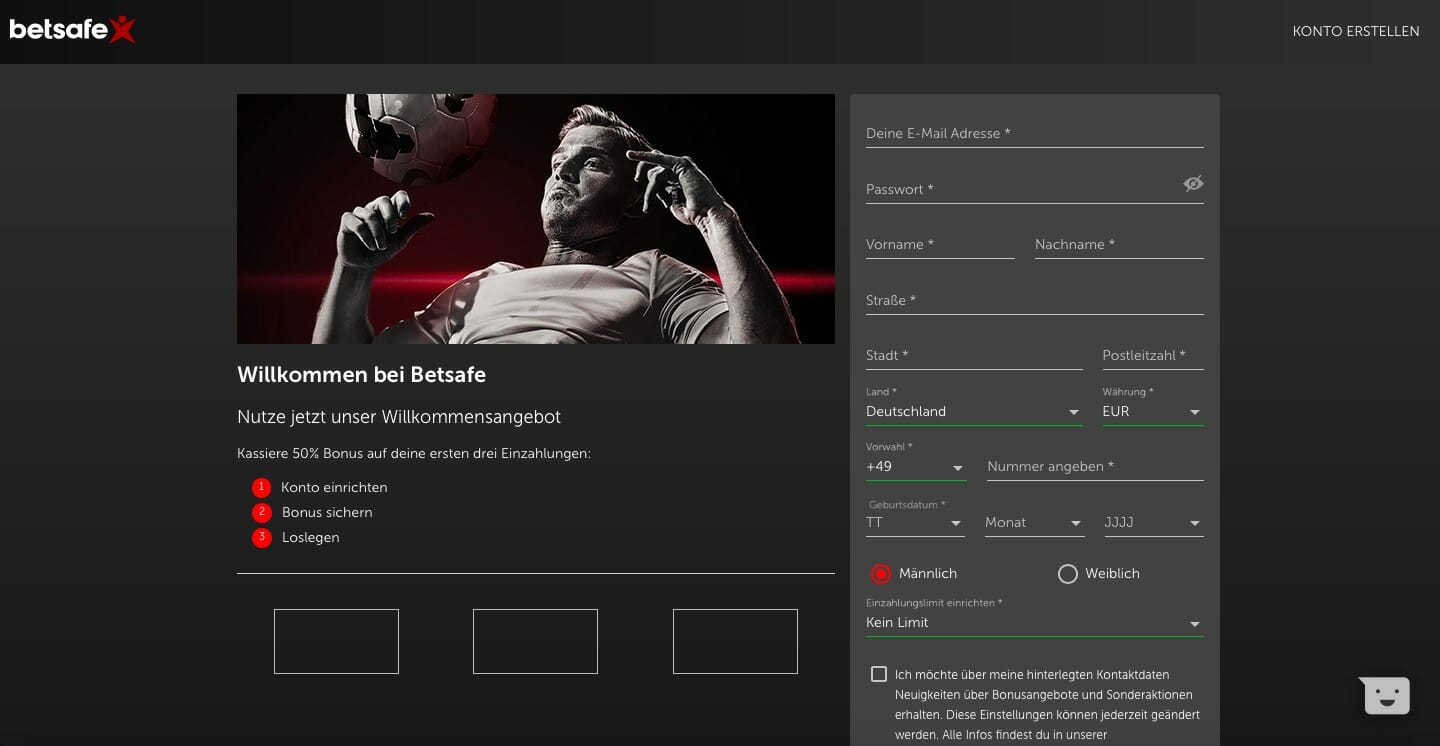This screenshot has height=746, width=1440.
Task: Select the Weiblich radio button
Action: [x=1068, y=574]
